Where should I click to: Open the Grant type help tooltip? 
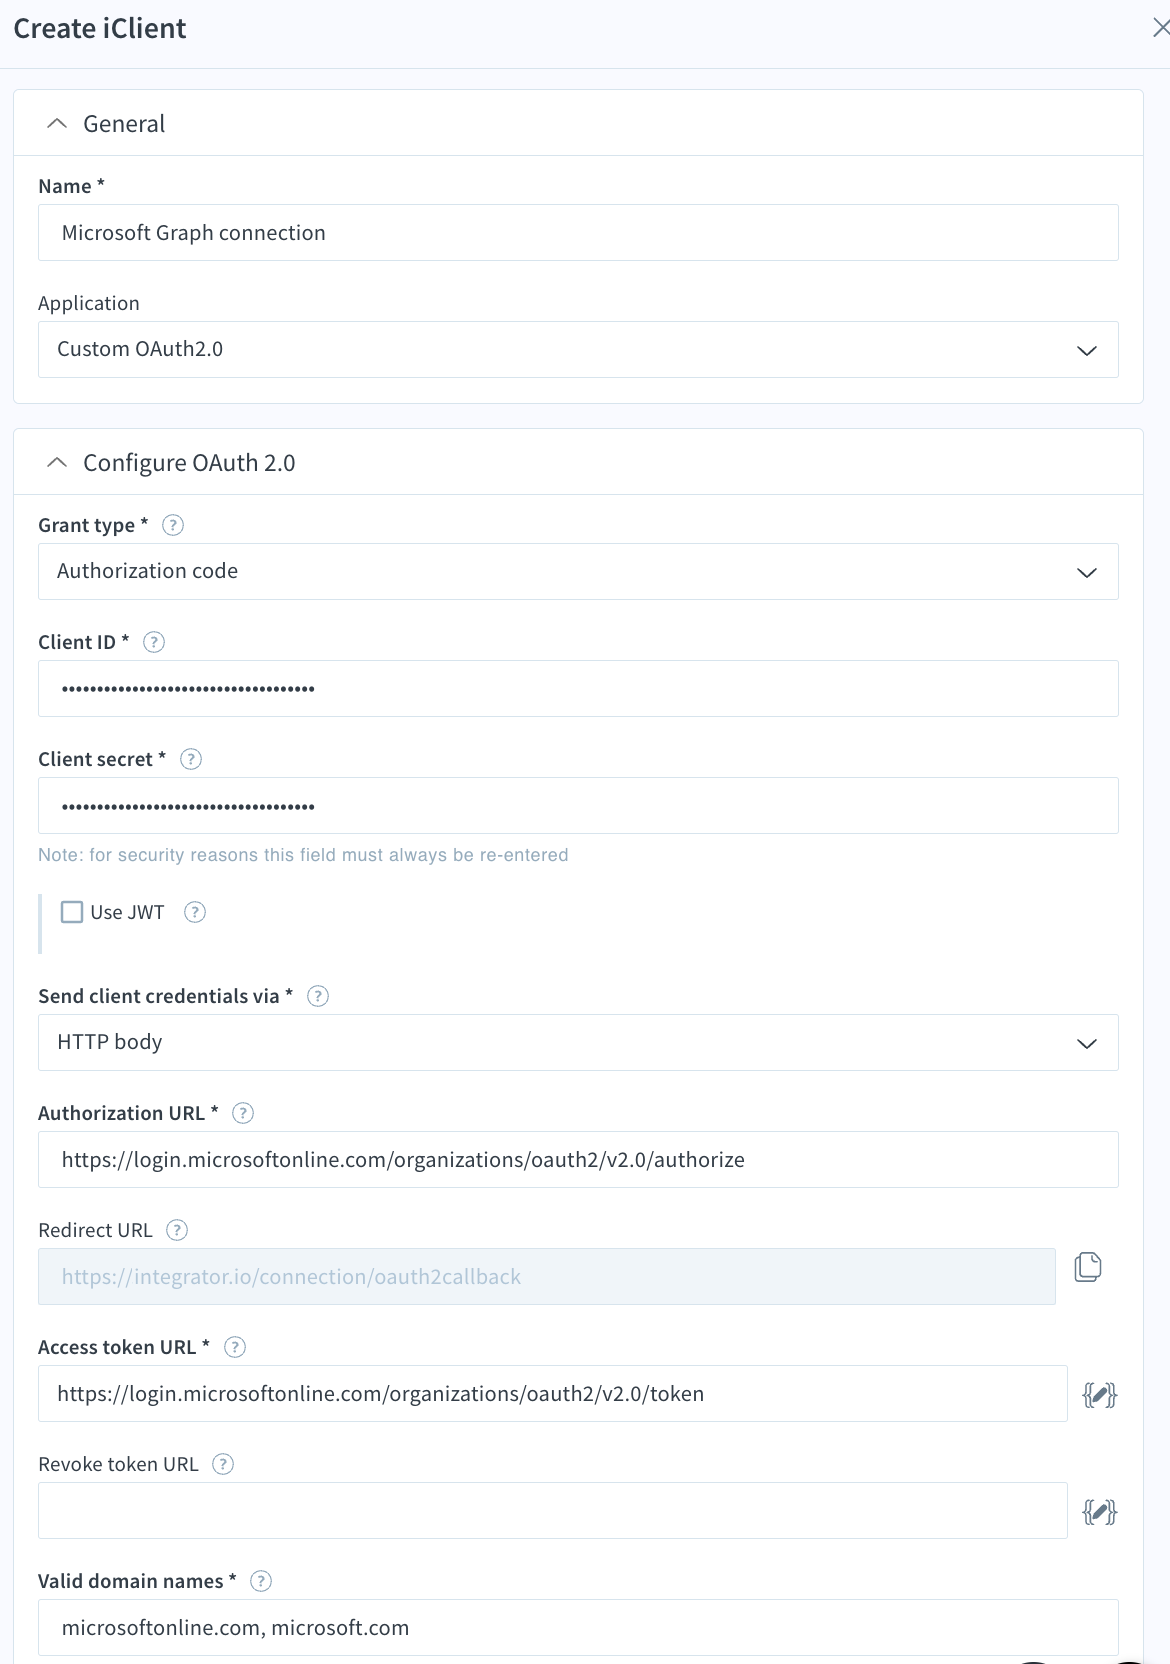coord(172,524)
